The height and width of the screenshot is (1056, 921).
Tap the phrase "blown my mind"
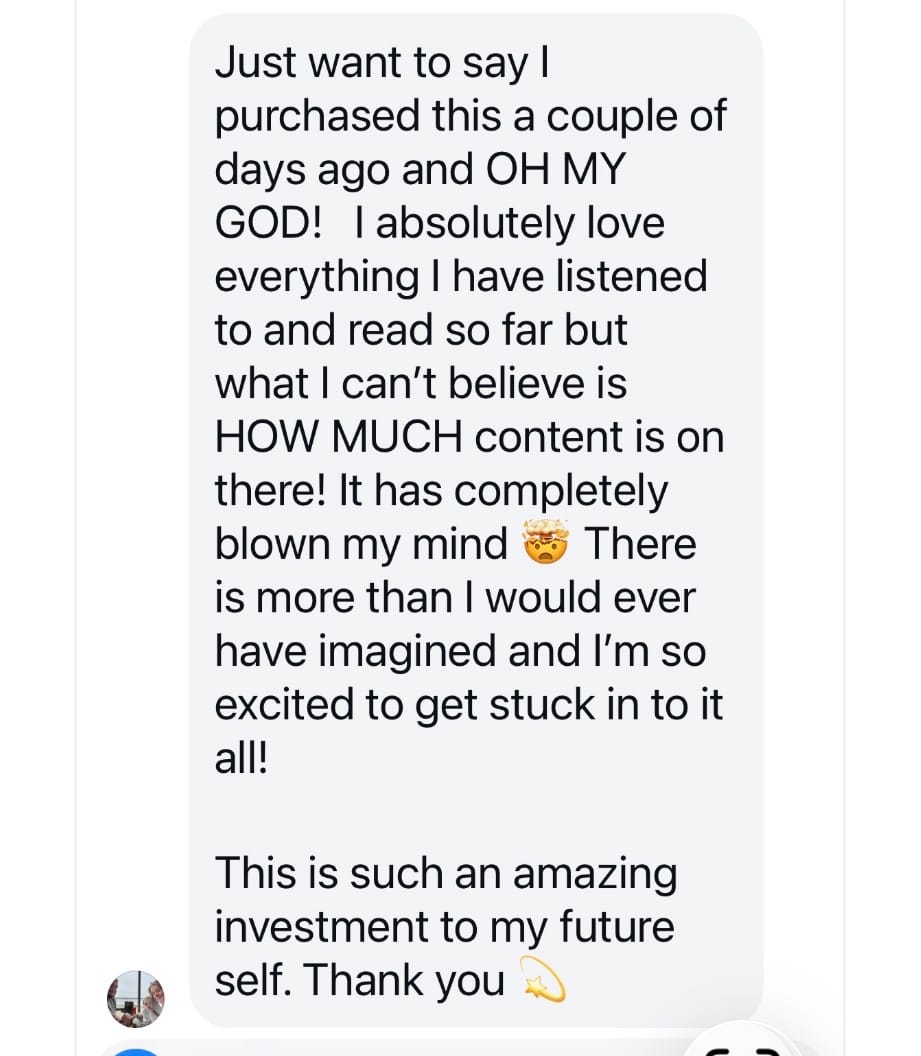361,545
